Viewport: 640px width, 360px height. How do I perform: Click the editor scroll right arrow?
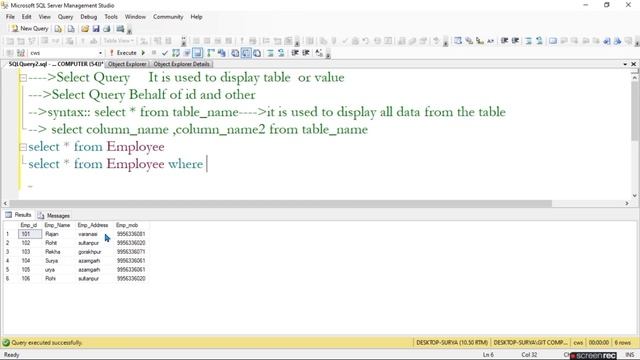[627, 203]
